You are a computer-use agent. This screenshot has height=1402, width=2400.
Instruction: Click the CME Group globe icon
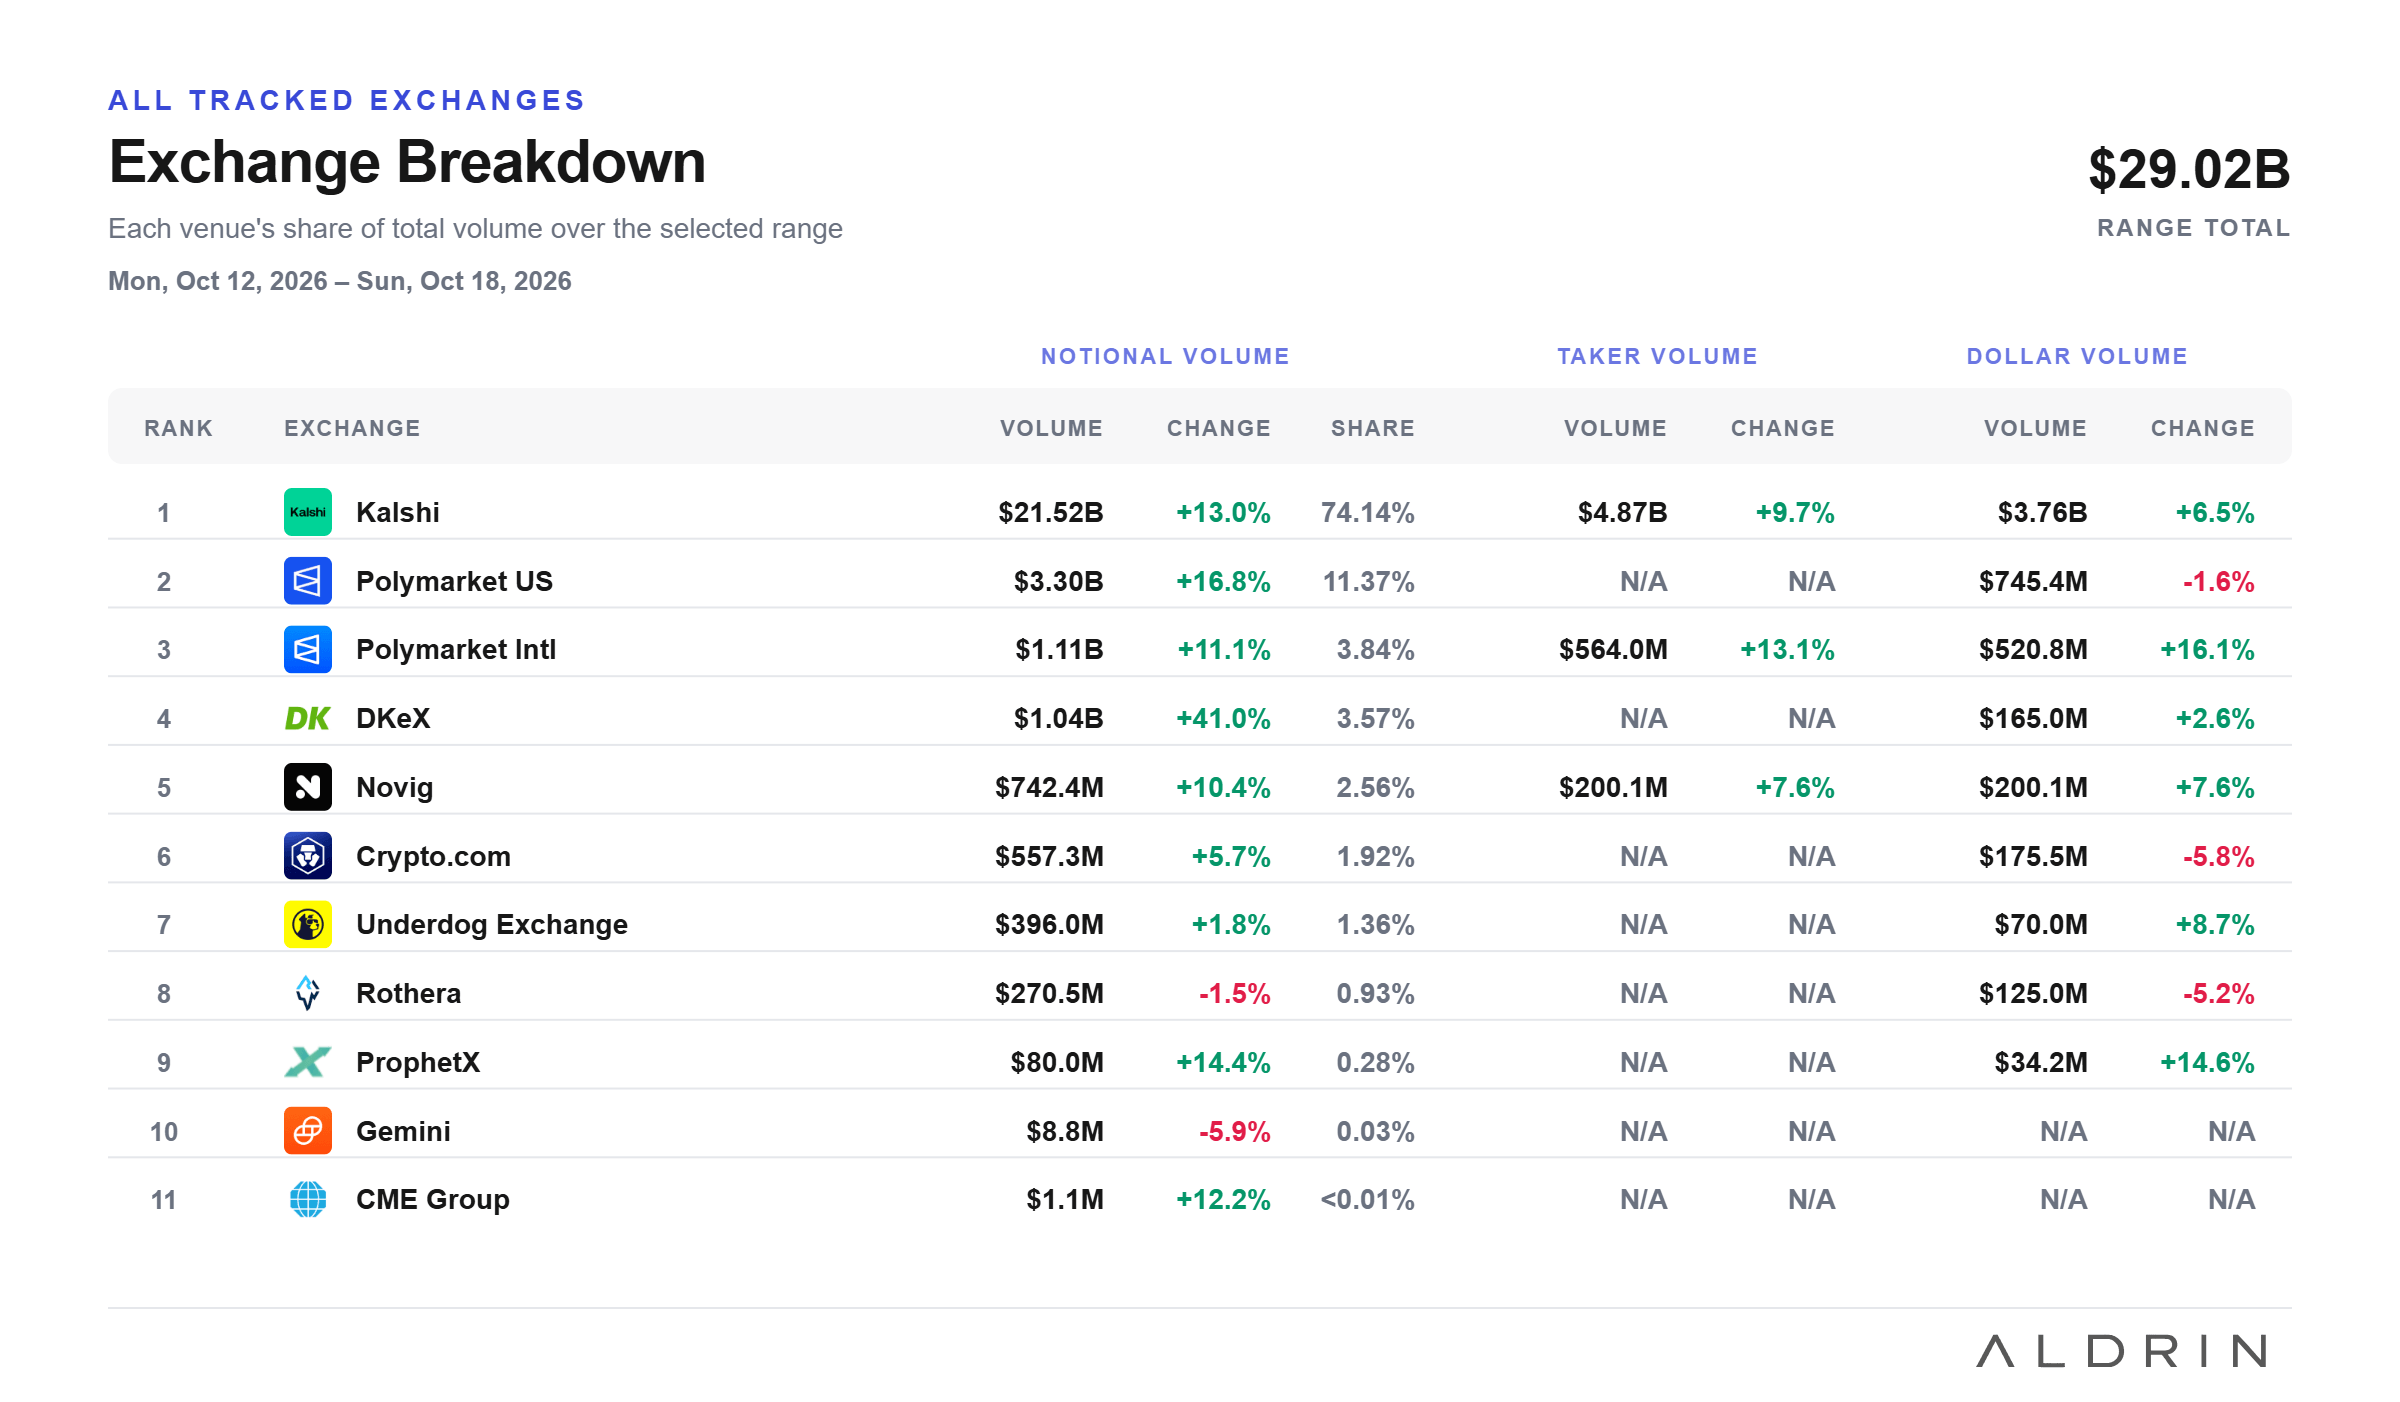point(308,1199)
